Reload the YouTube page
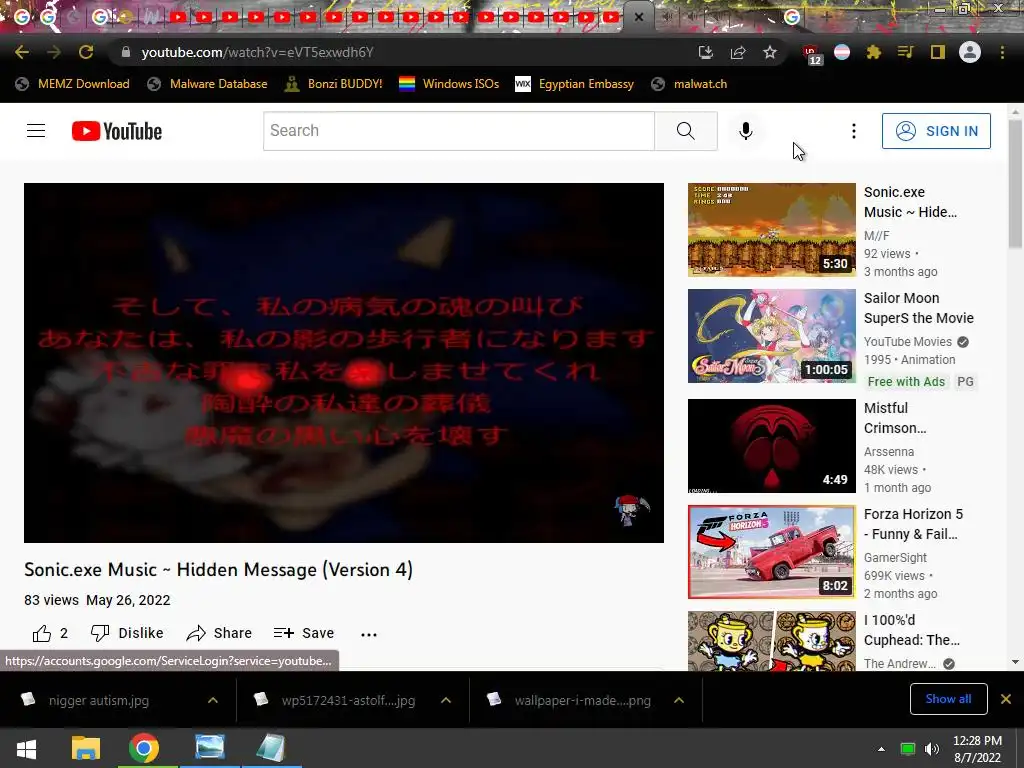The image size is (1024, 768). (x=86, y=52)
